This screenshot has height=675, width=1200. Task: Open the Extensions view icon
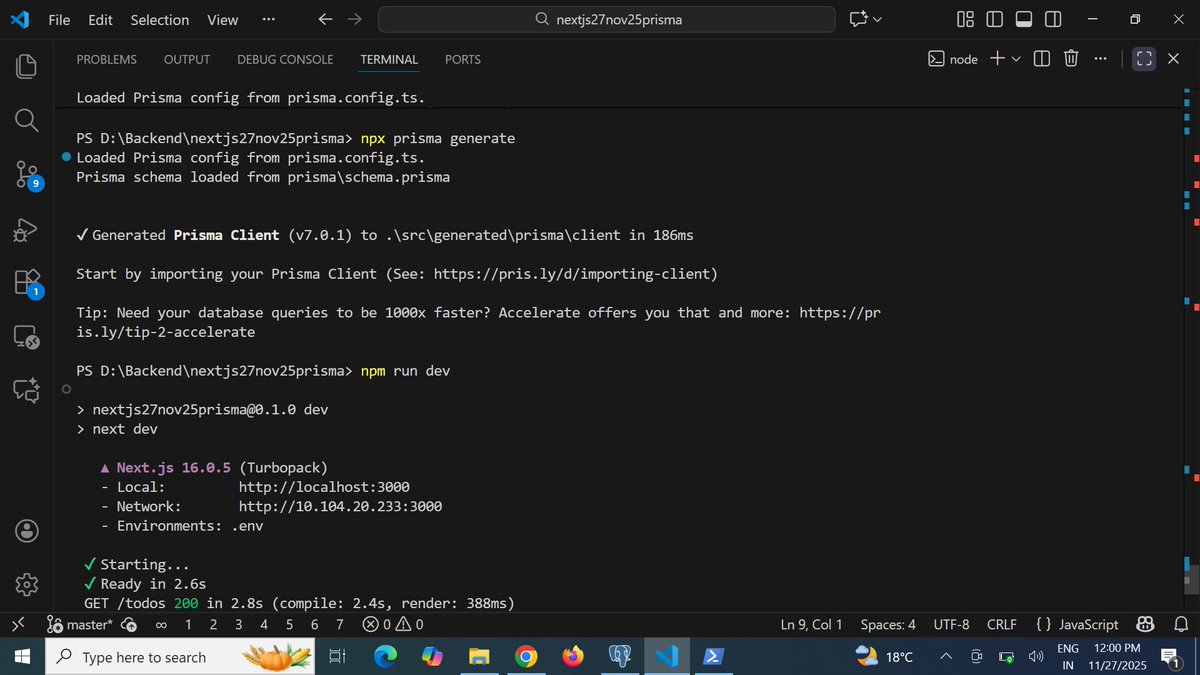click(x=26, y=283)
